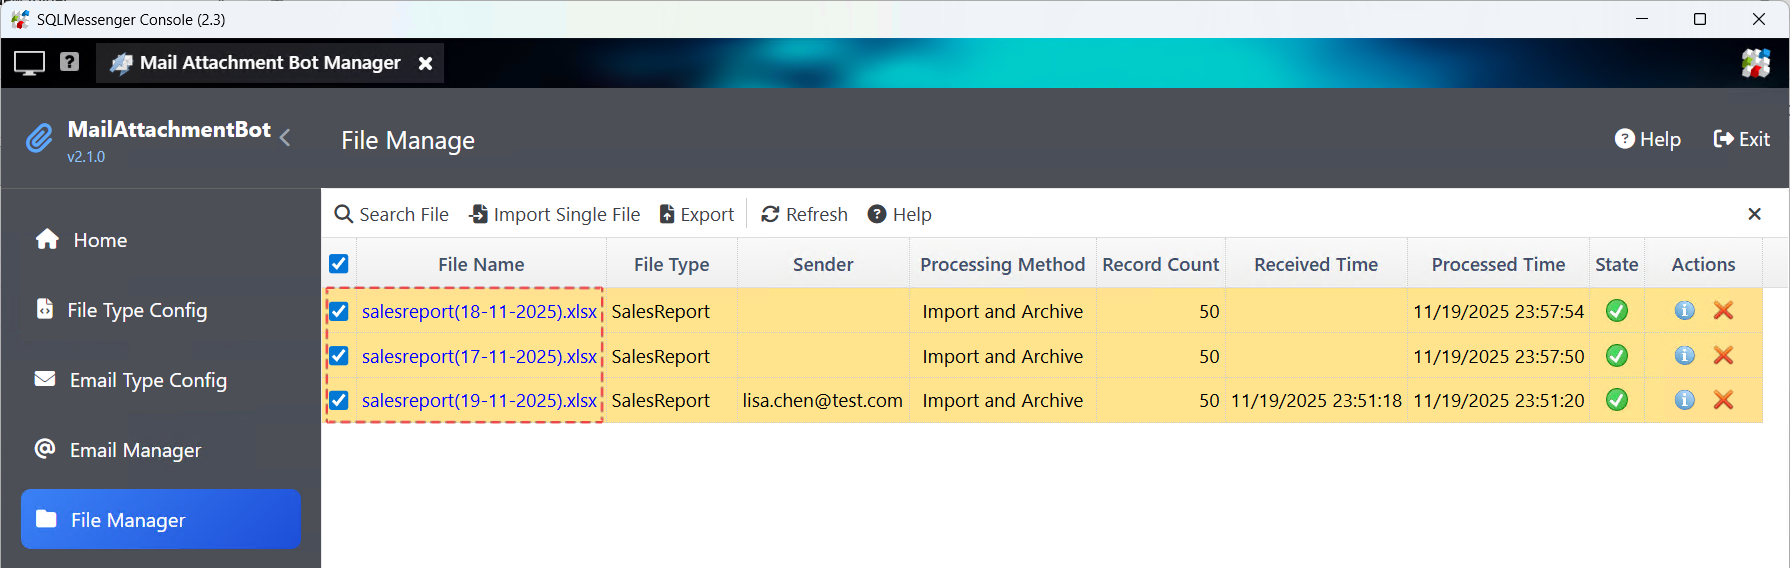Select File Manager in the sidebar
Viewport: 1790px width, 568px height.
click(x=161, y=519)
